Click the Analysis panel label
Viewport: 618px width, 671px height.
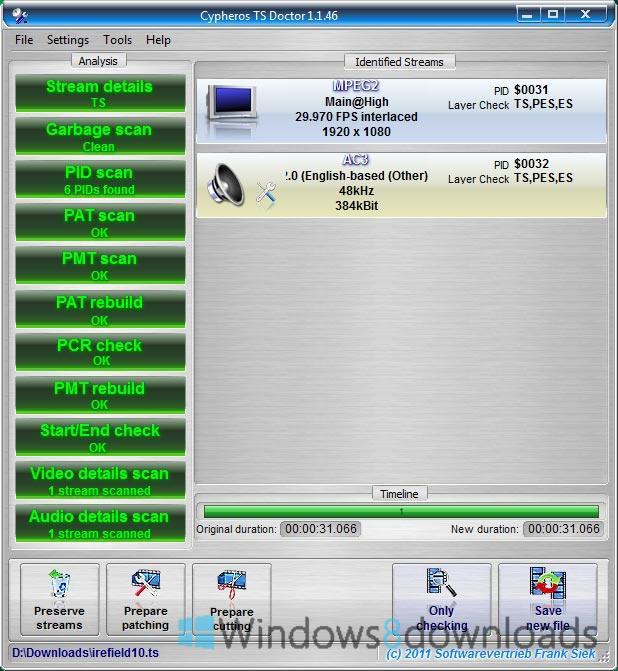click(x=98, y=61)
